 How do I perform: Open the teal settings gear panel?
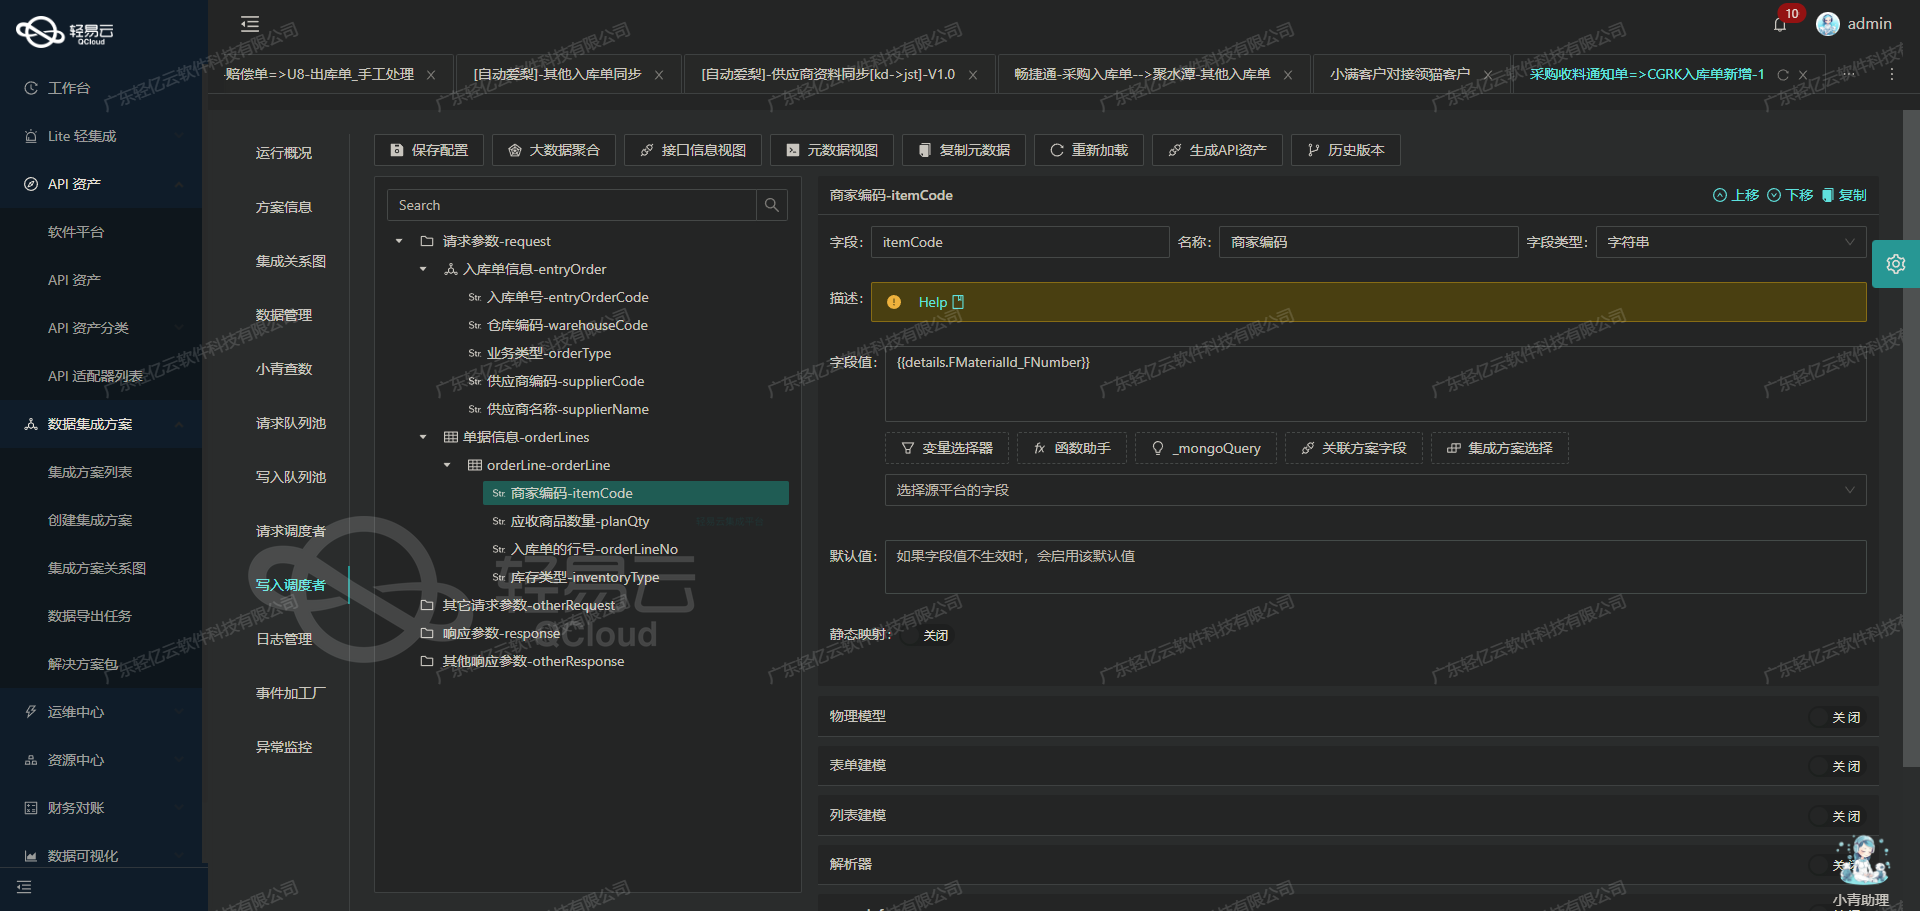click(1895, 264)
